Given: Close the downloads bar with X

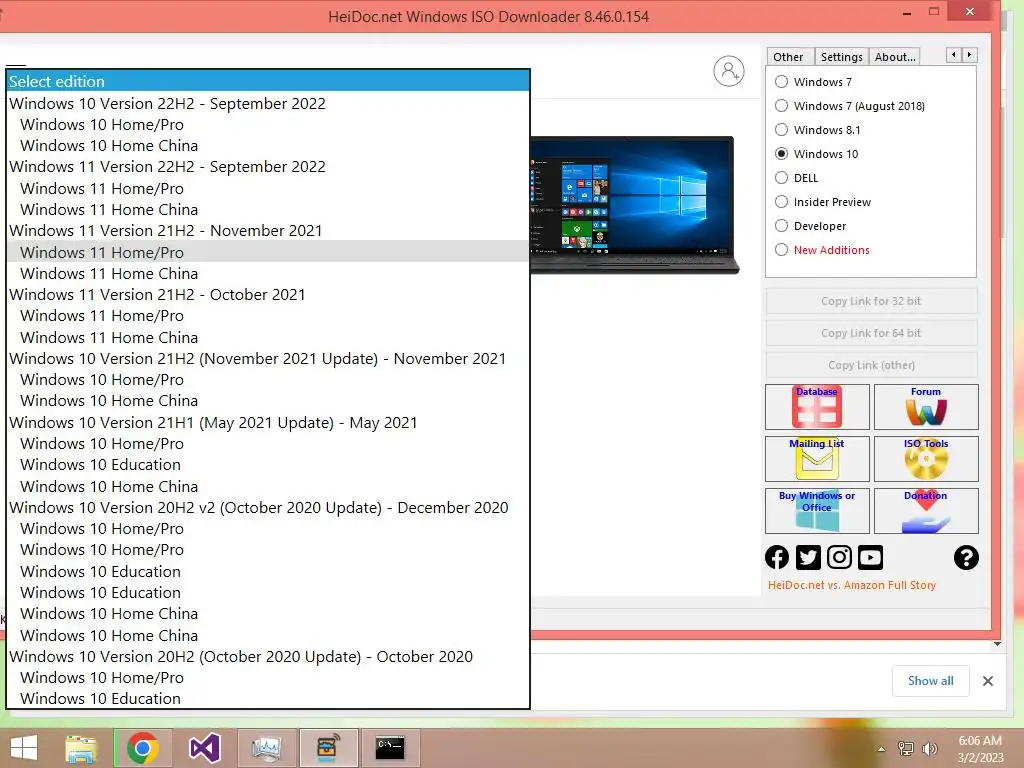Looking at the screenshot, I should point(988,681).
